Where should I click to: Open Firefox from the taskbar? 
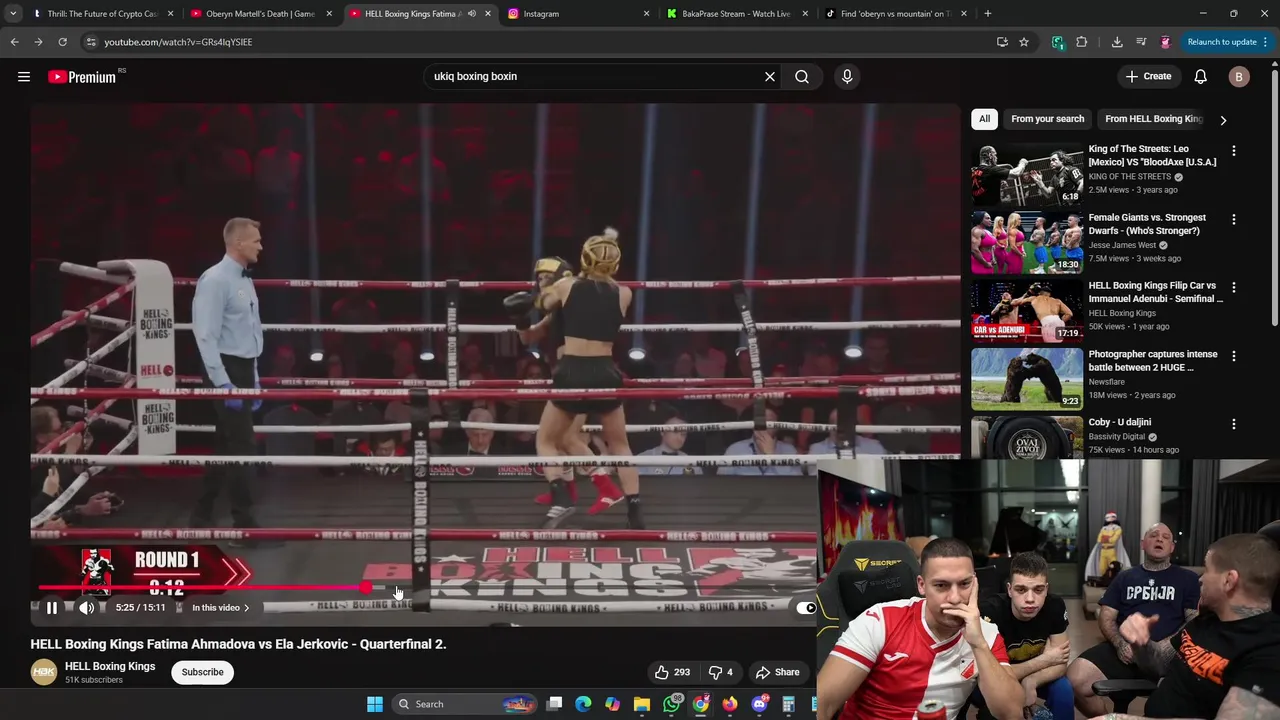tap(730, 704)
